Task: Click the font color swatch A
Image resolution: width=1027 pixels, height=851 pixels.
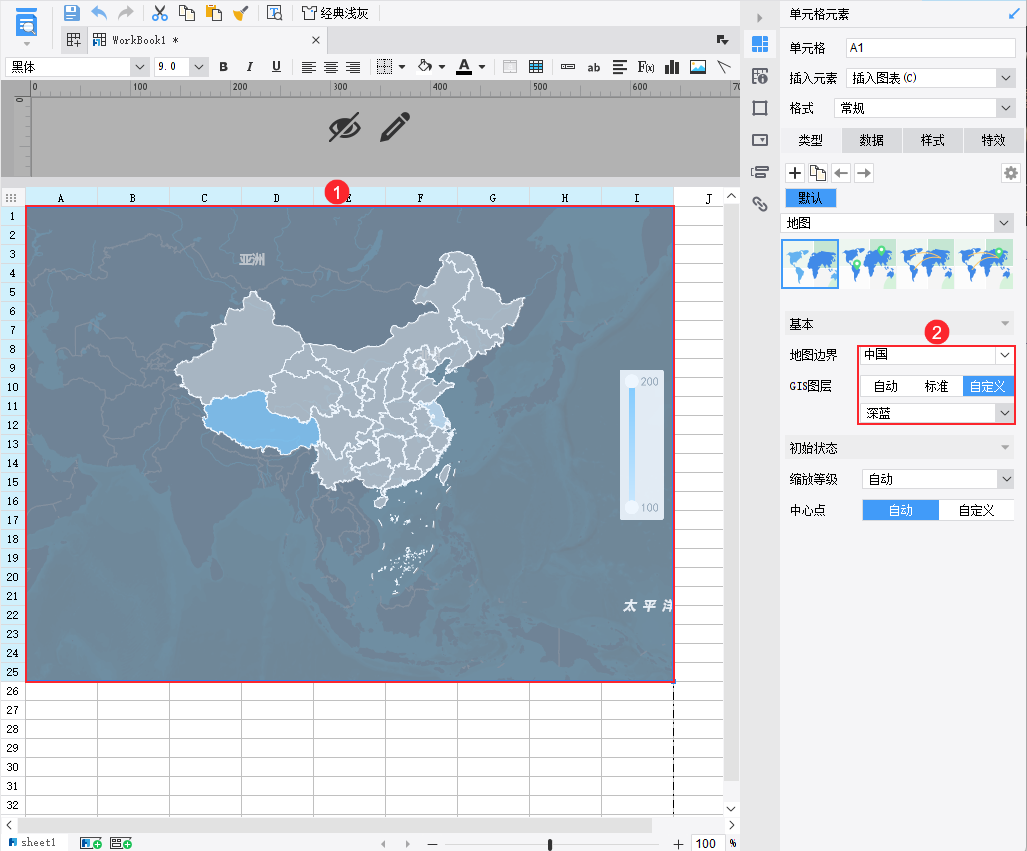Action: point(463,67)
